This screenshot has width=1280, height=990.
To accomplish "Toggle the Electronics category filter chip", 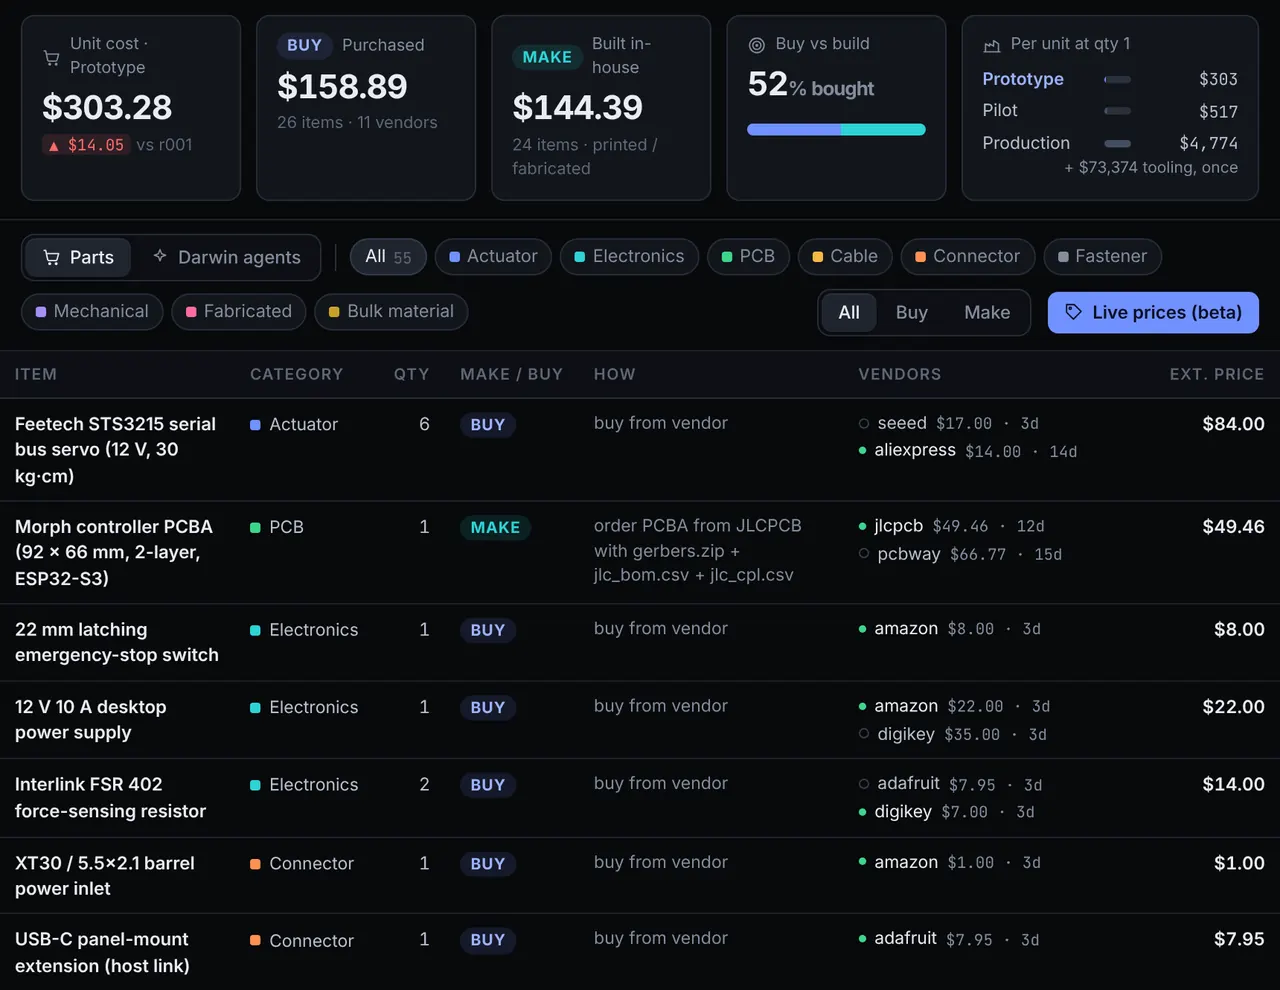I will click(629, 257).
